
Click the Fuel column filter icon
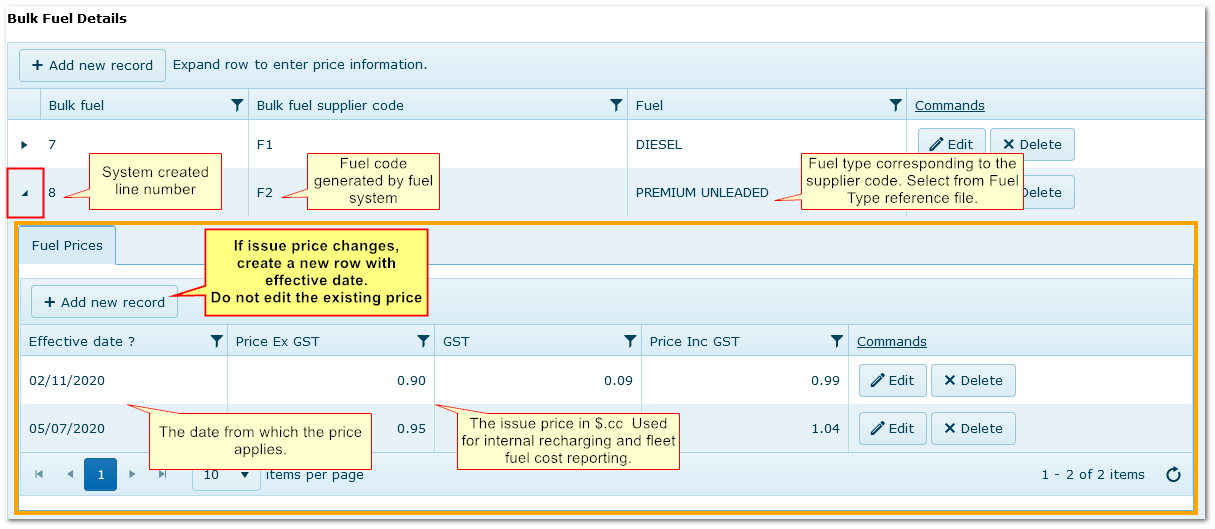tap(895, 105)
